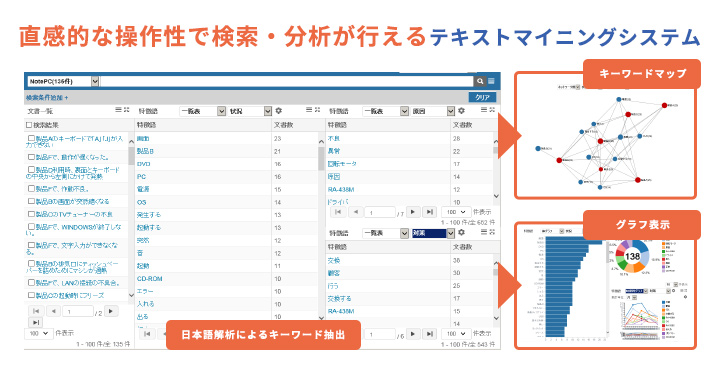Open the graph display charts thumbnail
Screen dimensions: 720x375
click(606, 285)
